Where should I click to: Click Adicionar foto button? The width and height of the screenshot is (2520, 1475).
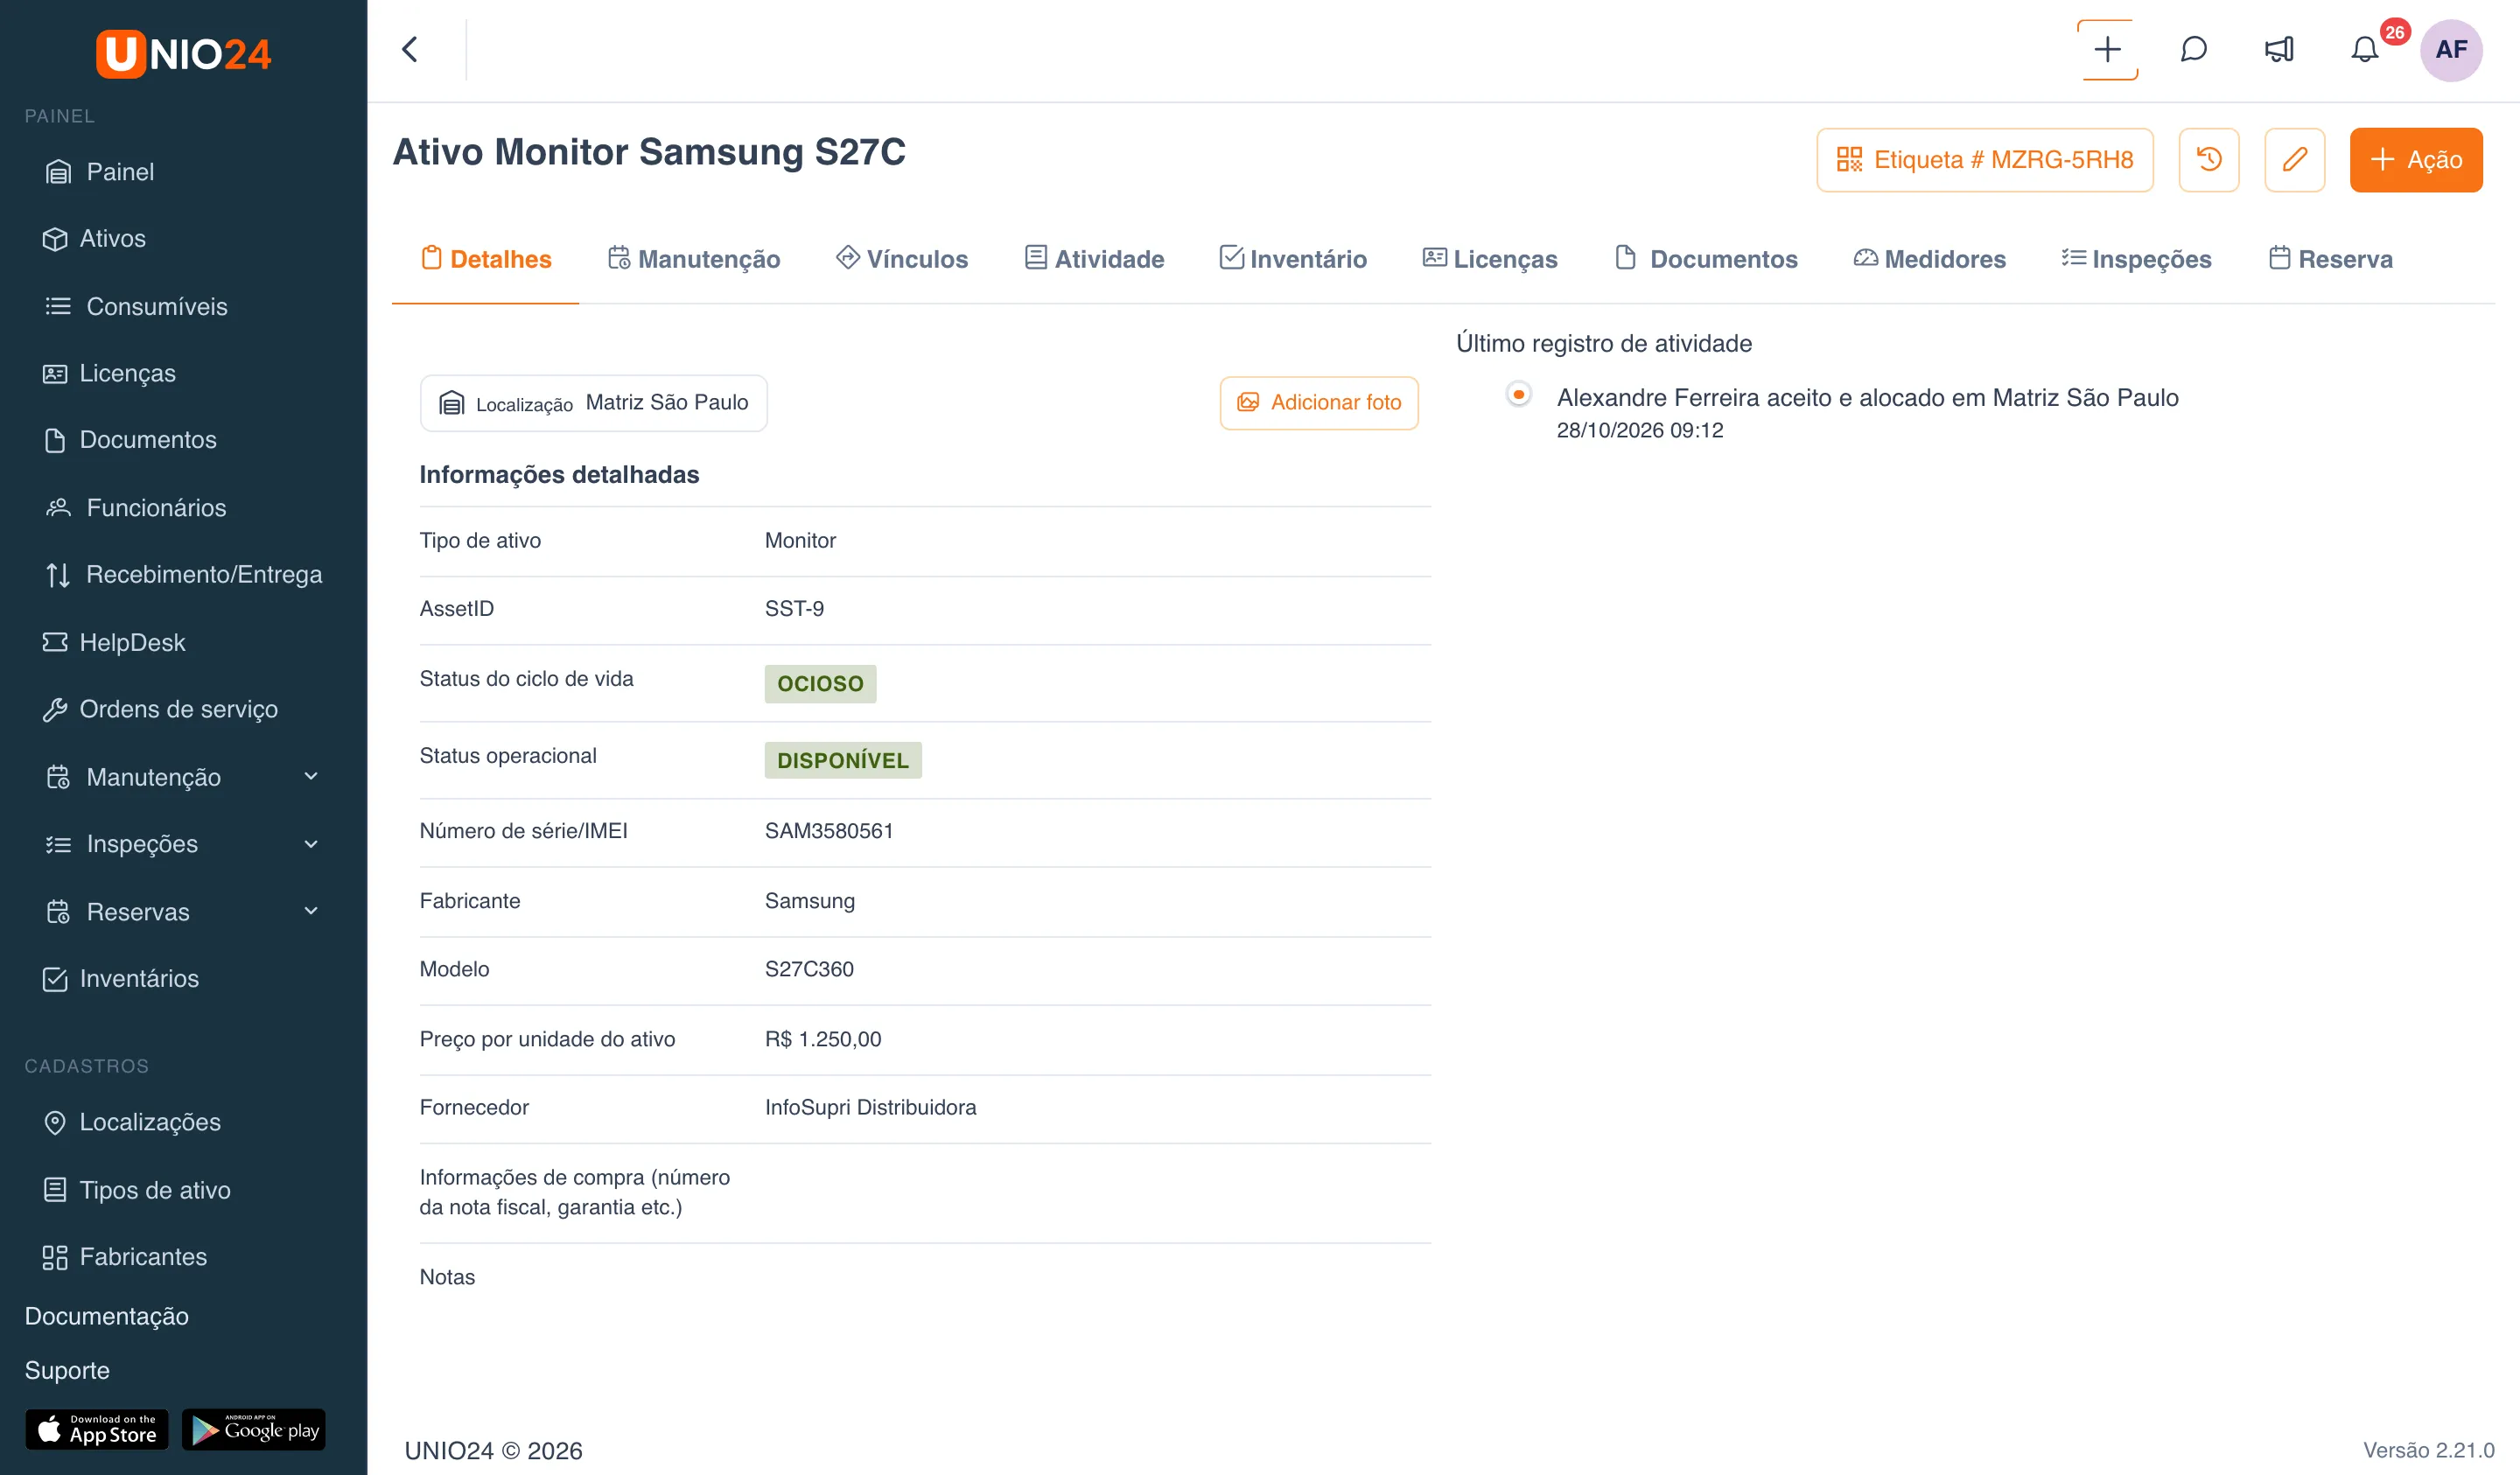1319,402
